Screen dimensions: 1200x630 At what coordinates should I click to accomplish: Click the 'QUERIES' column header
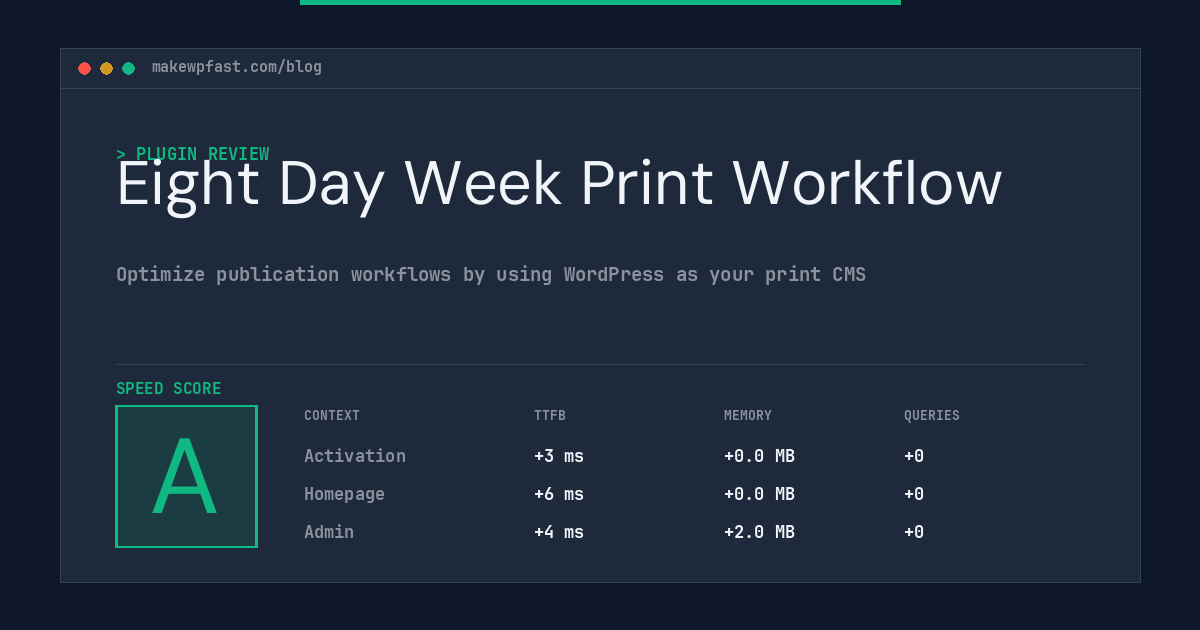(x=932, y=416)
